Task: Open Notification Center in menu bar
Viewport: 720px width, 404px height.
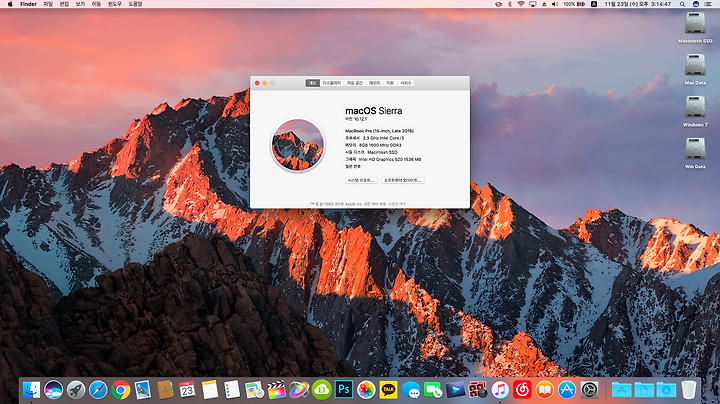Action: 708,4
